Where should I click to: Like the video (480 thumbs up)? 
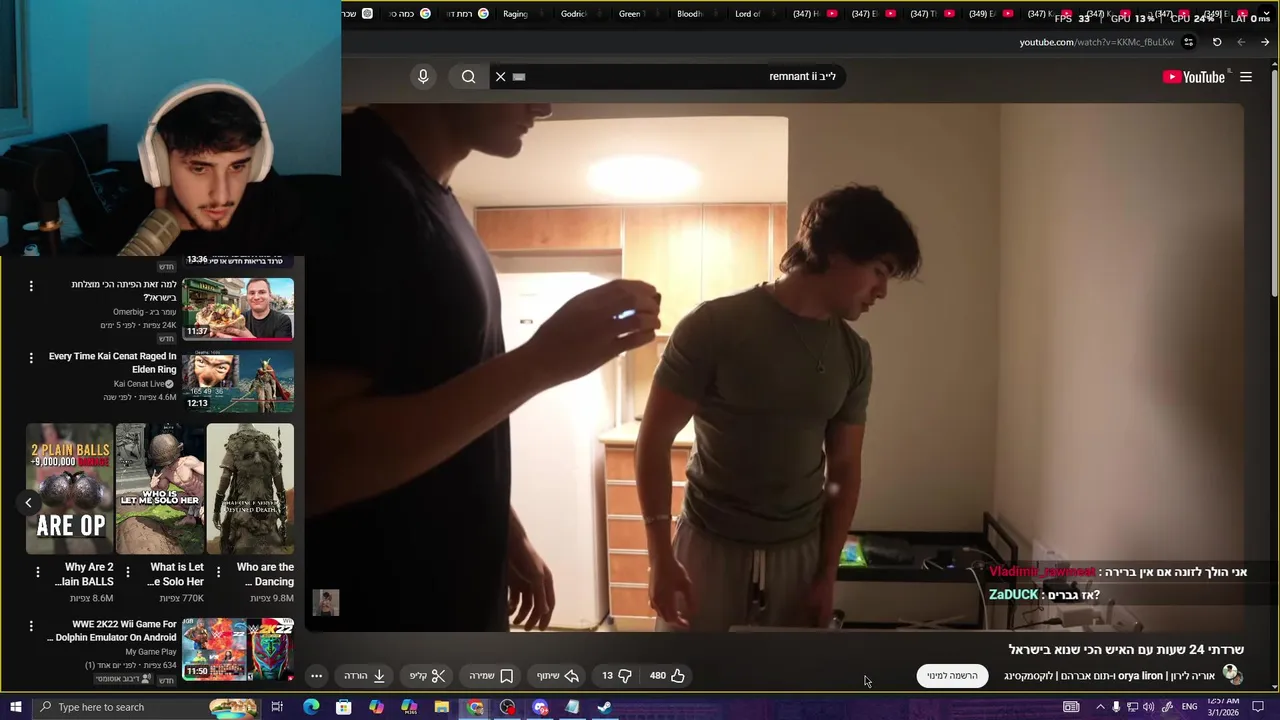(667, 676)
